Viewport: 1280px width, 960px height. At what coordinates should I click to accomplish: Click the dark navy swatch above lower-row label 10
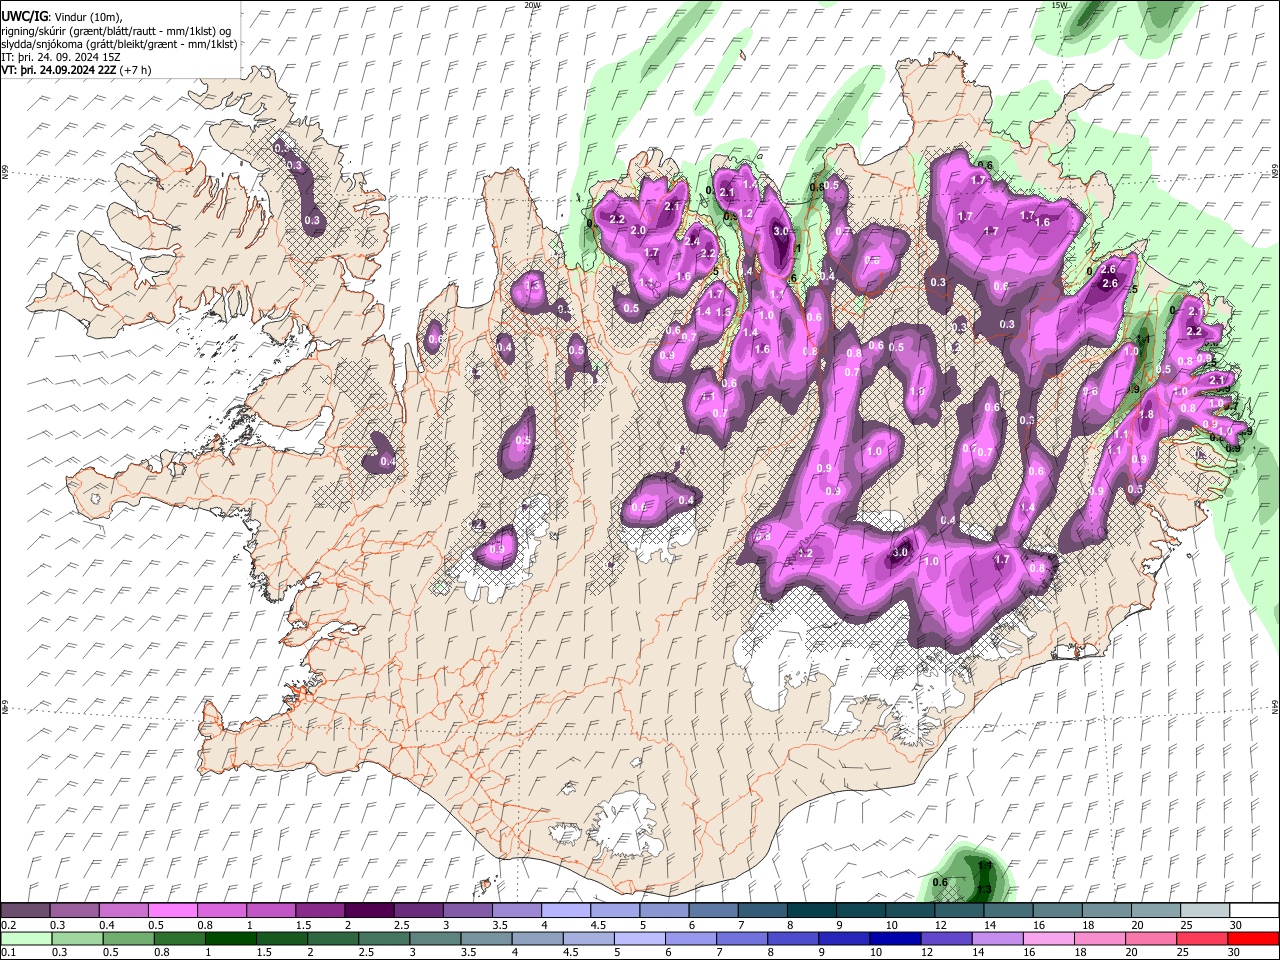point(894,939)
